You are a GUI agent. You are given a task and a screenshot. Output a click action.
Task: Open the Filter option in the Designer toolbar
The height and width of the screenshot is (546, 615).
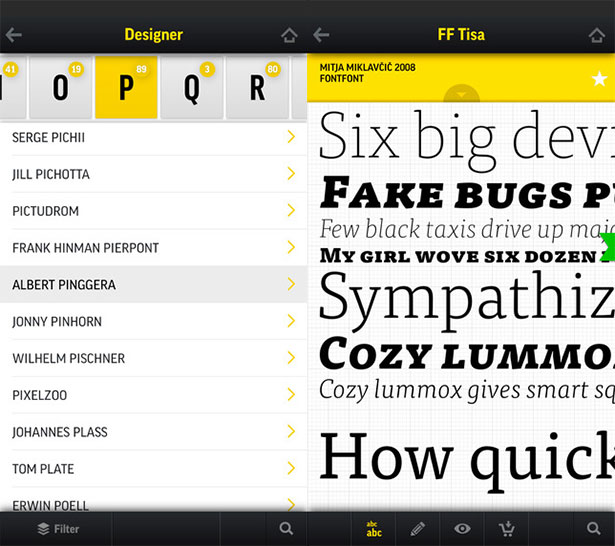pos(58,529)
